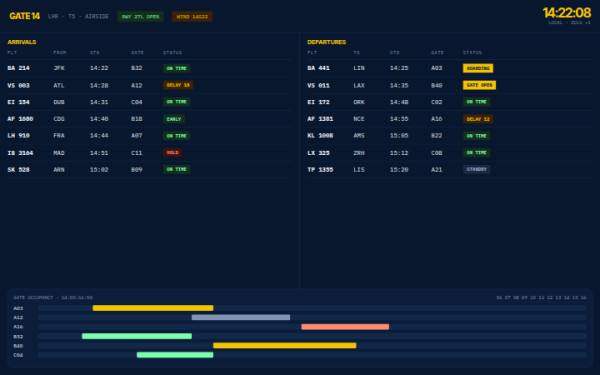Image resolution: width=600 pixels, height=375 pixels.
Task: Click gate A21 in the LIS departure row
Action: tap(437, 170)
